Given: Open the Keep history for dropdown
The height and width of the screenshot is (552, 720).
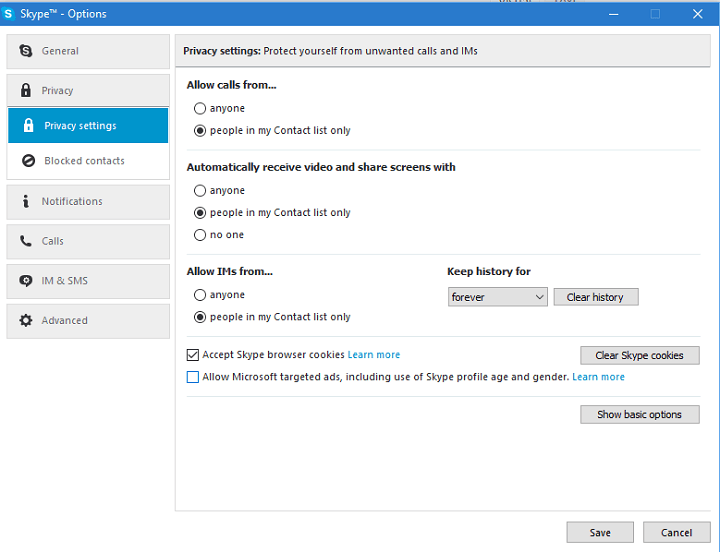Looking at the screenshot, I should coord(498,297).
